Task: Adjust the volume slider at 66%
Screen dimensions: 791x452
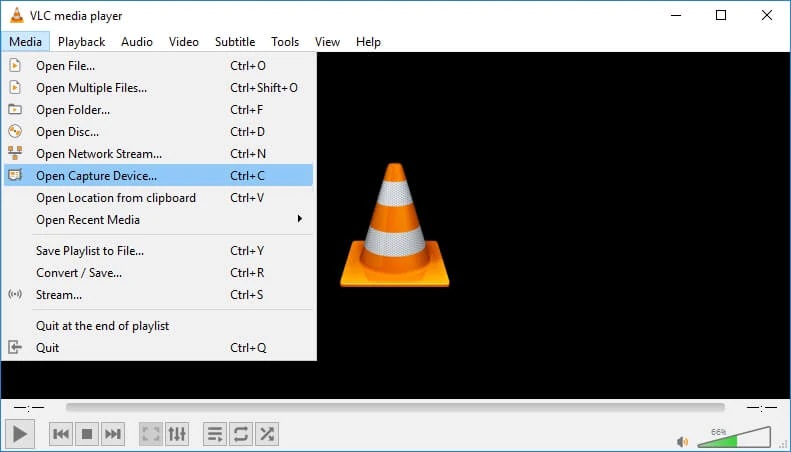Action: (x=734, y=437)
